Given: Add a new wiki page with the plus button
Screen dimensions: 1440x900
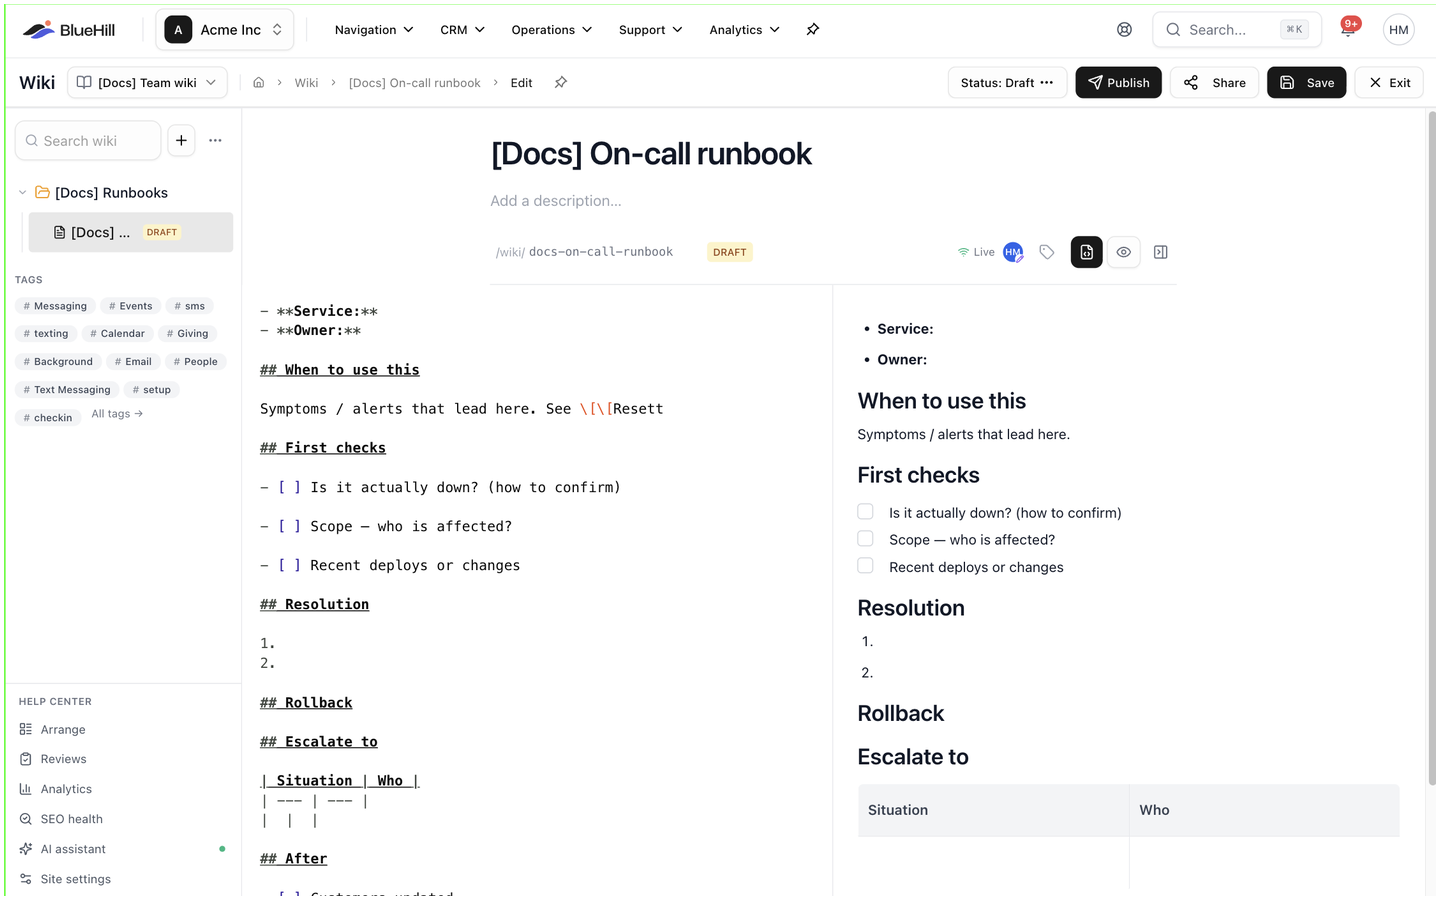Looking at the screenshot, I should 181,141.
